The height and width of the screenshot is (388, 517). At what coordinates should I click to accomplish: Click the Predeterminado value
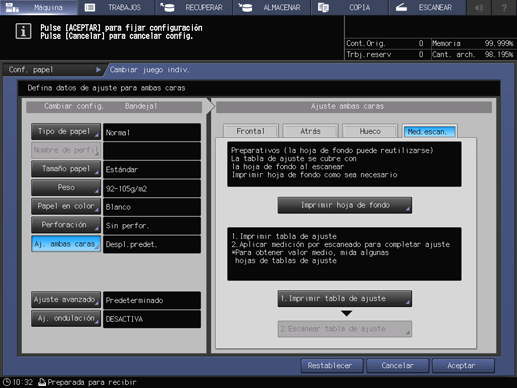coord(152,300)
